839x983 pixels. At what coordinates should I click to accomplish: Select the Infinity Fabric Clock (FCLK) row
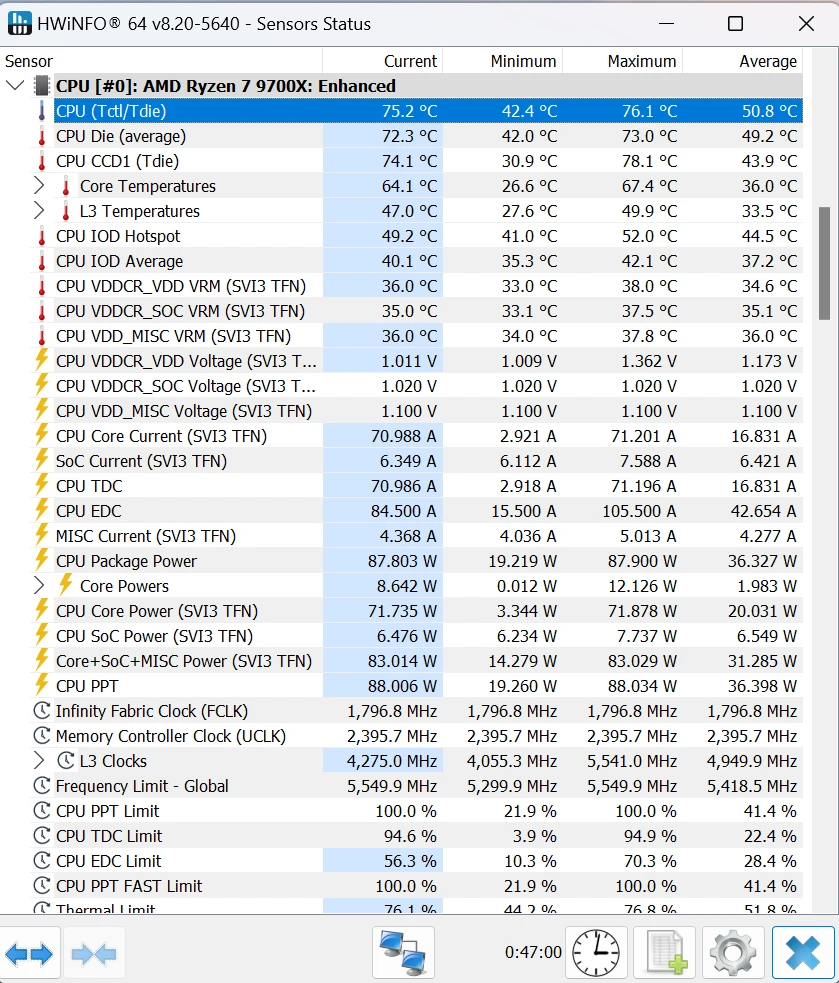[151, 711]
